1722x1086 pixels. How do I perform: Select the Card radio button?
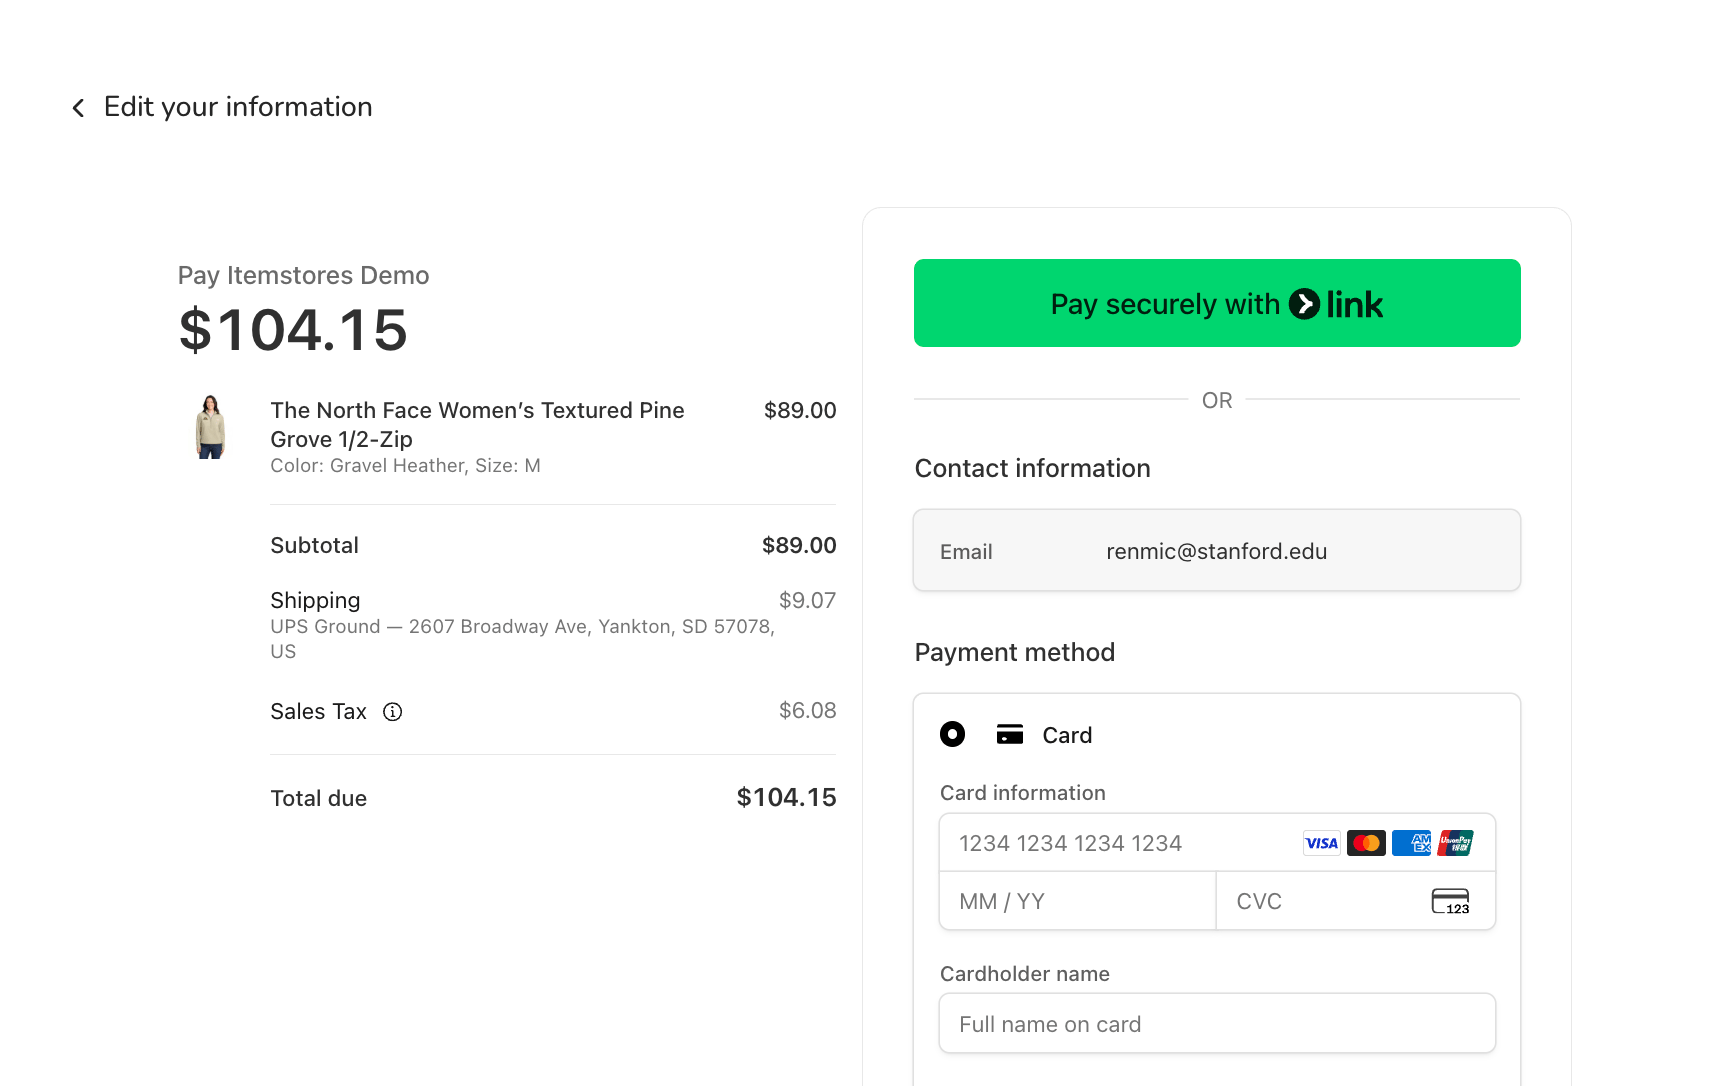953,735
